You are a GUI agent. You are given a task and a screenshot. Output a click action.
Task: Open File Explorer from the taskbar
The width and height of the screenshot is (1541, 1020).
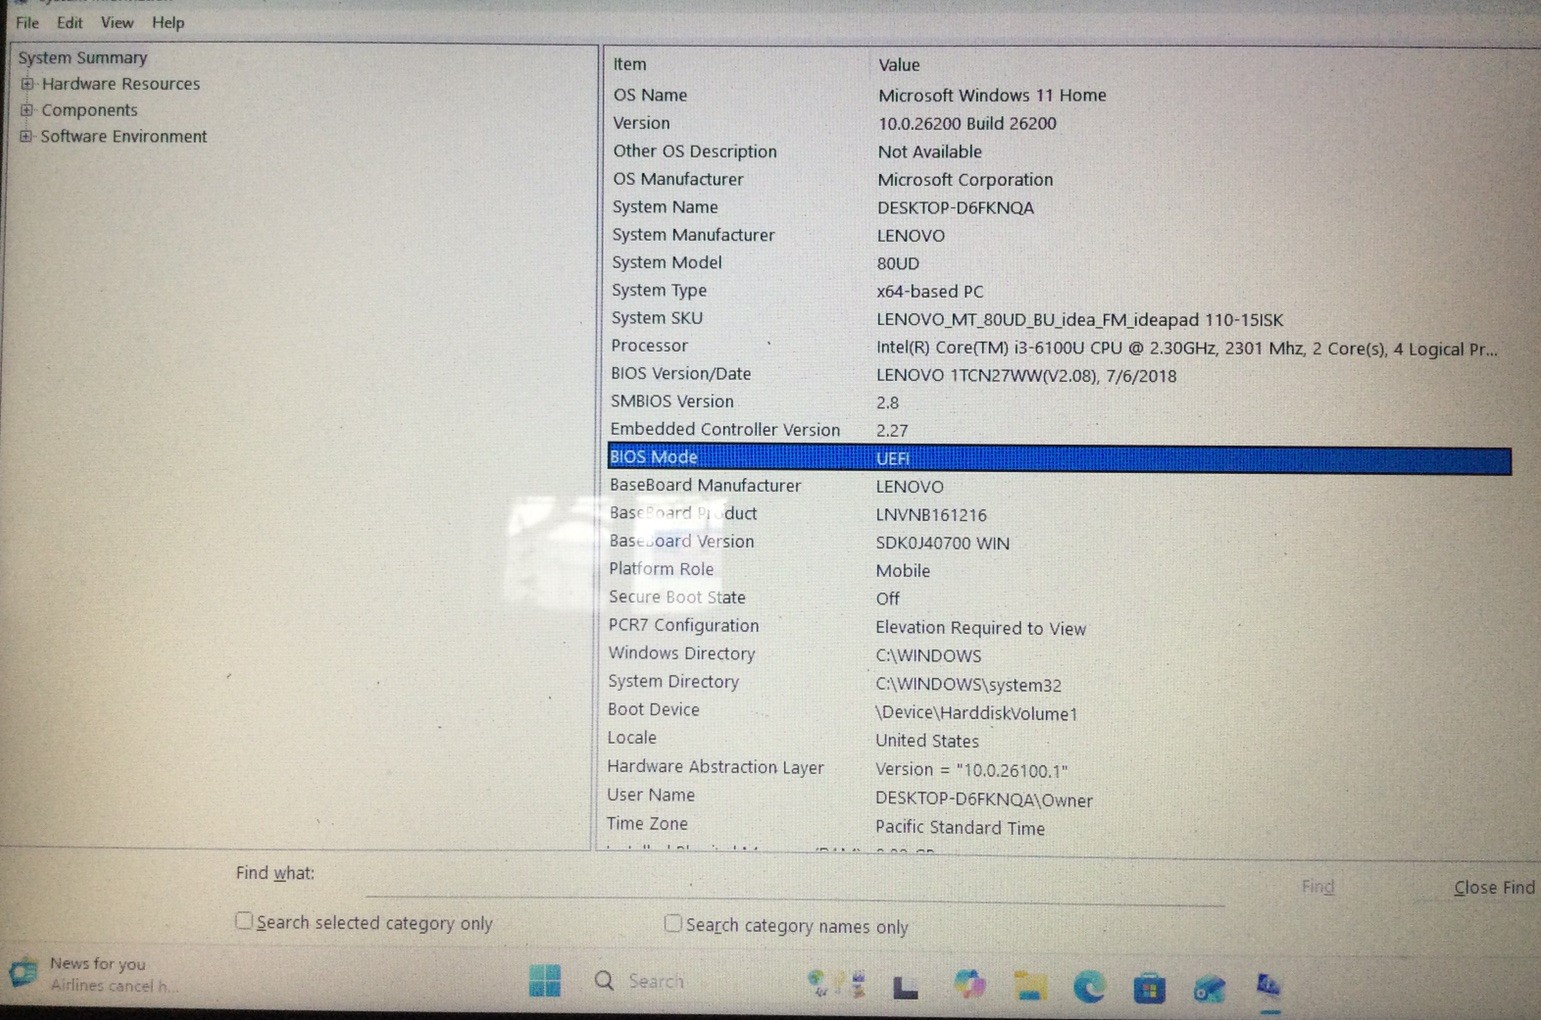pos(1029,986)
